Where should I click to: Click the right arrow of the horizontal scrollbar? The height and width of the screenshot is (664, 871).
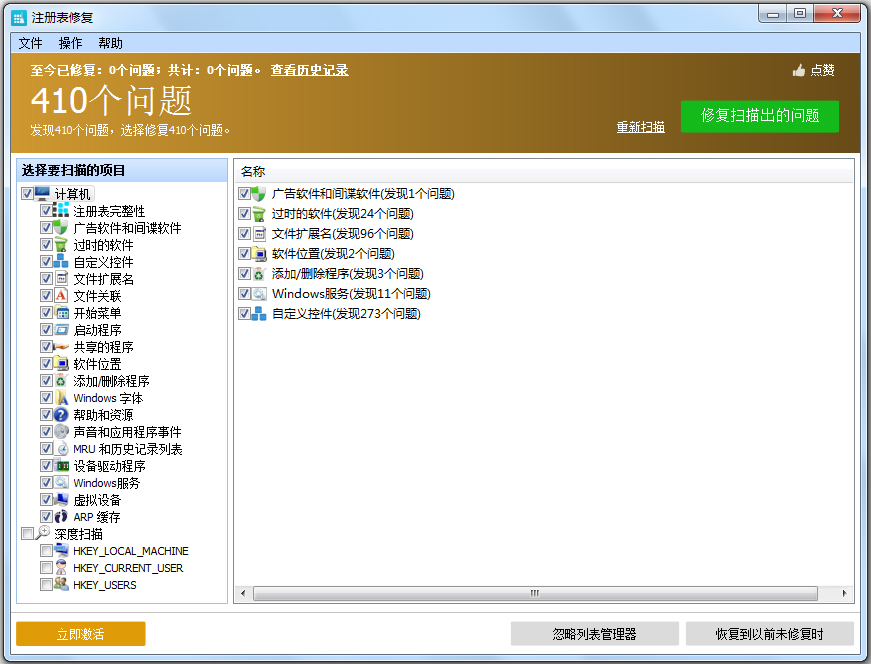coord(846,594)
